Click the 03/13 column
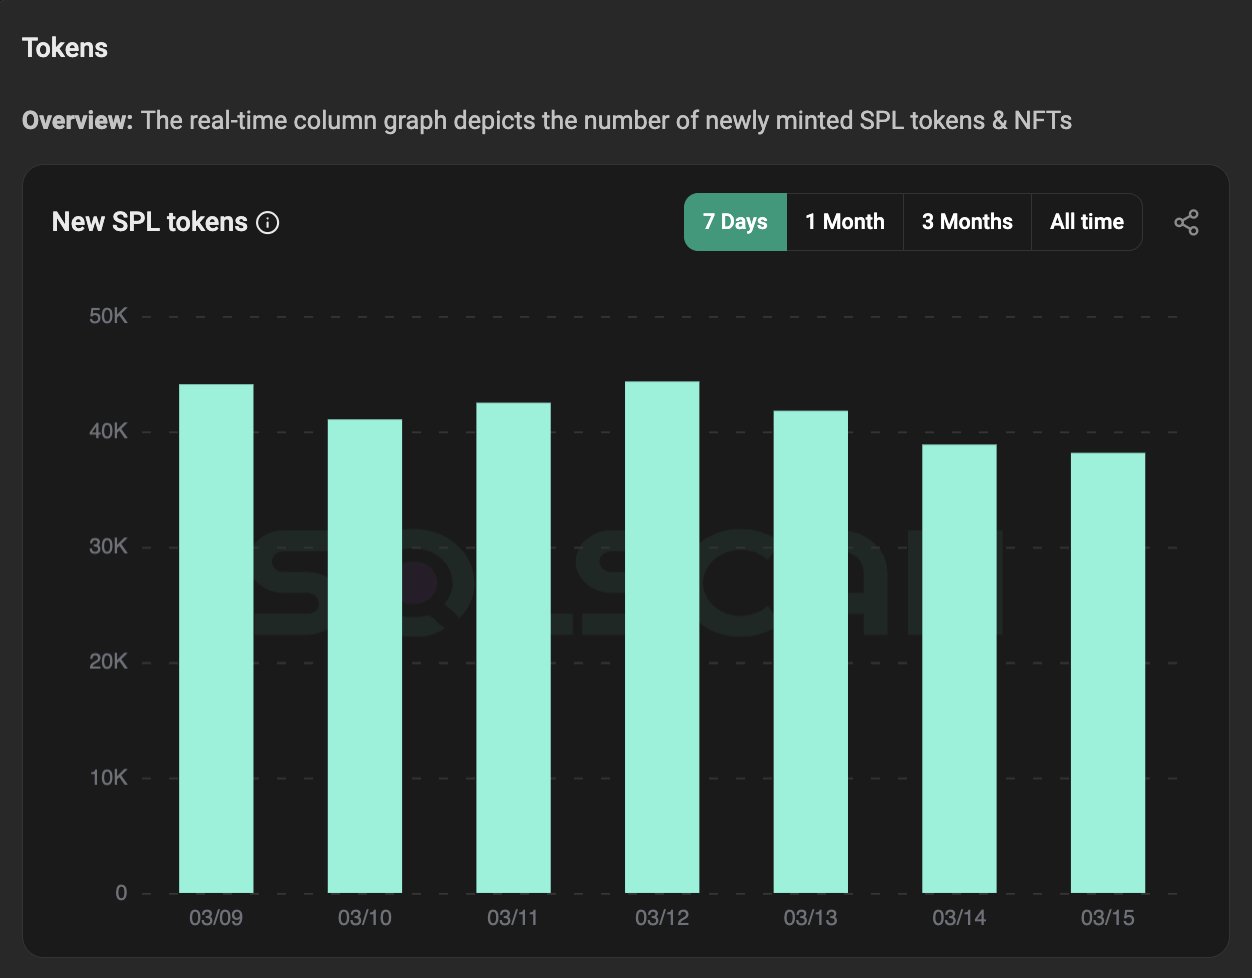Image resolution: width=1252 pixels, height=978 pixels. point(811,652)
